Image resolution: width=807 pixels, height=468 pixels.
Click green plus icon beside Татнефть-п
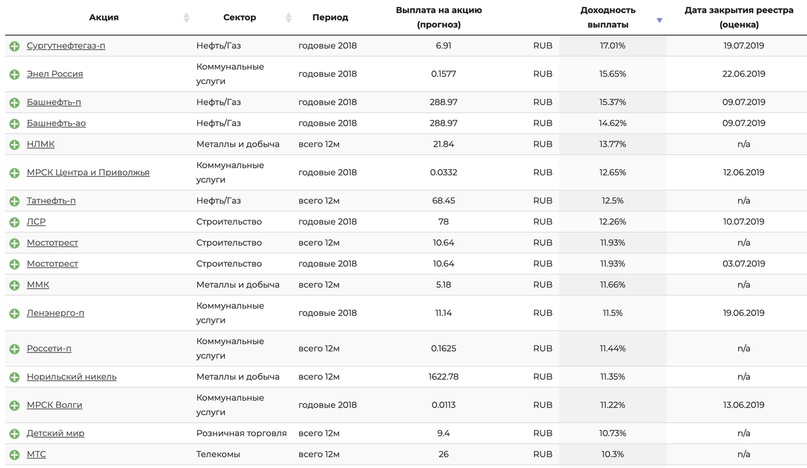click(14, 201)
